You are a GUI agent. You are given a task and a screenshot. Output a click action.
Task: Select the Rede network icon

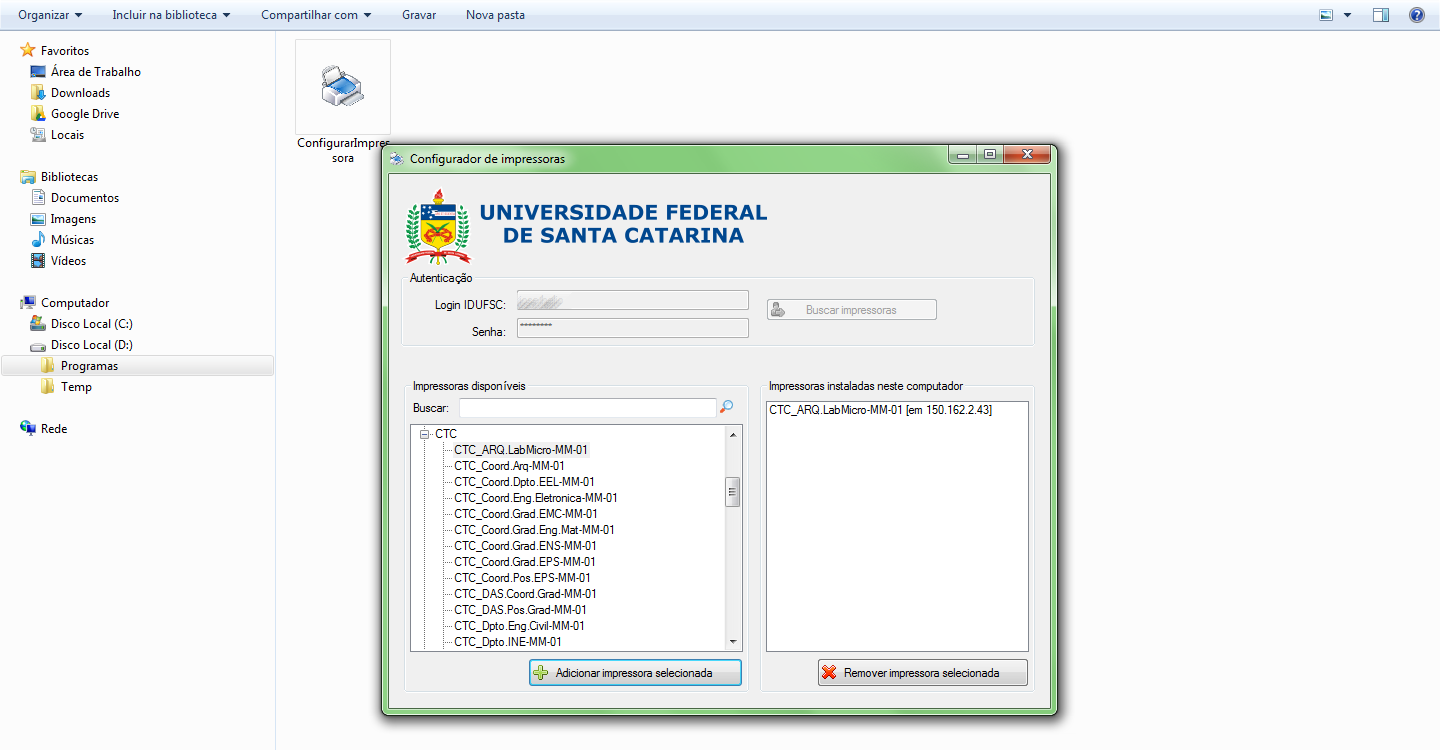[54, 429]
